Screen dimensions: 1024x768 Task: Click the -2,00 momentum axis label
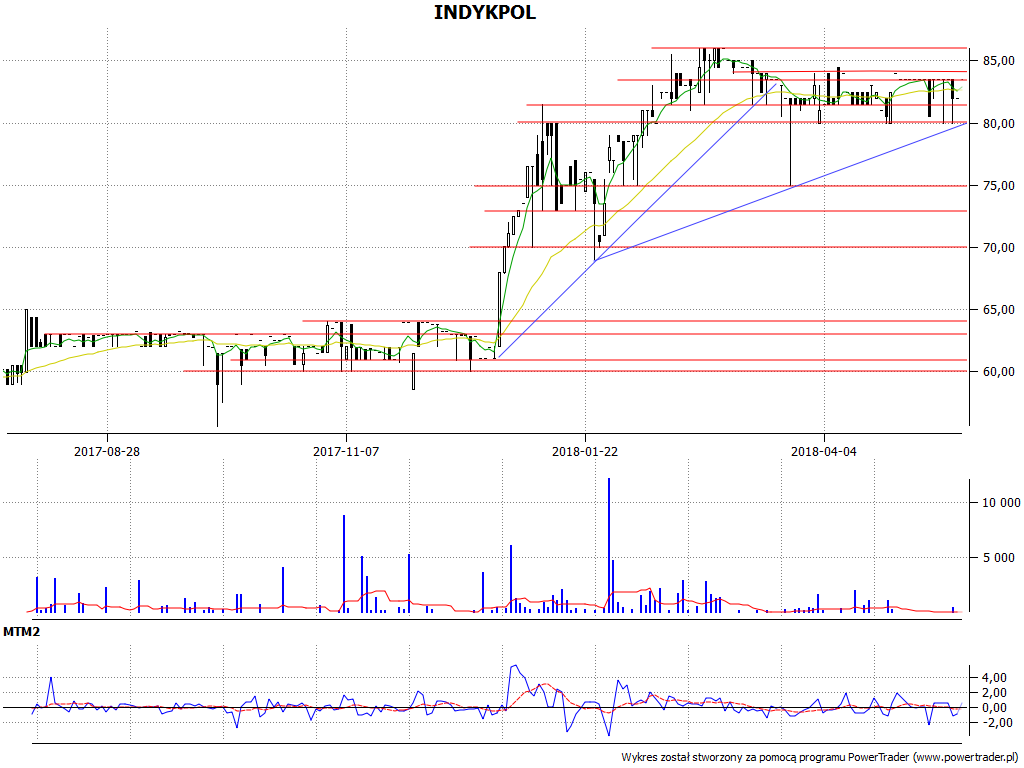pos(1000,723)
